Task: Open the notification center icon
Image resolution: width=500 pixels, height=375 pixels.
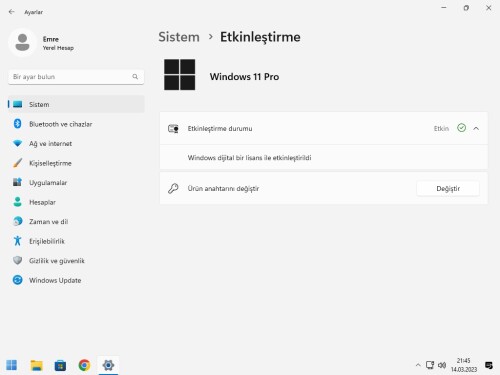Action: click(x=489, y=365)
